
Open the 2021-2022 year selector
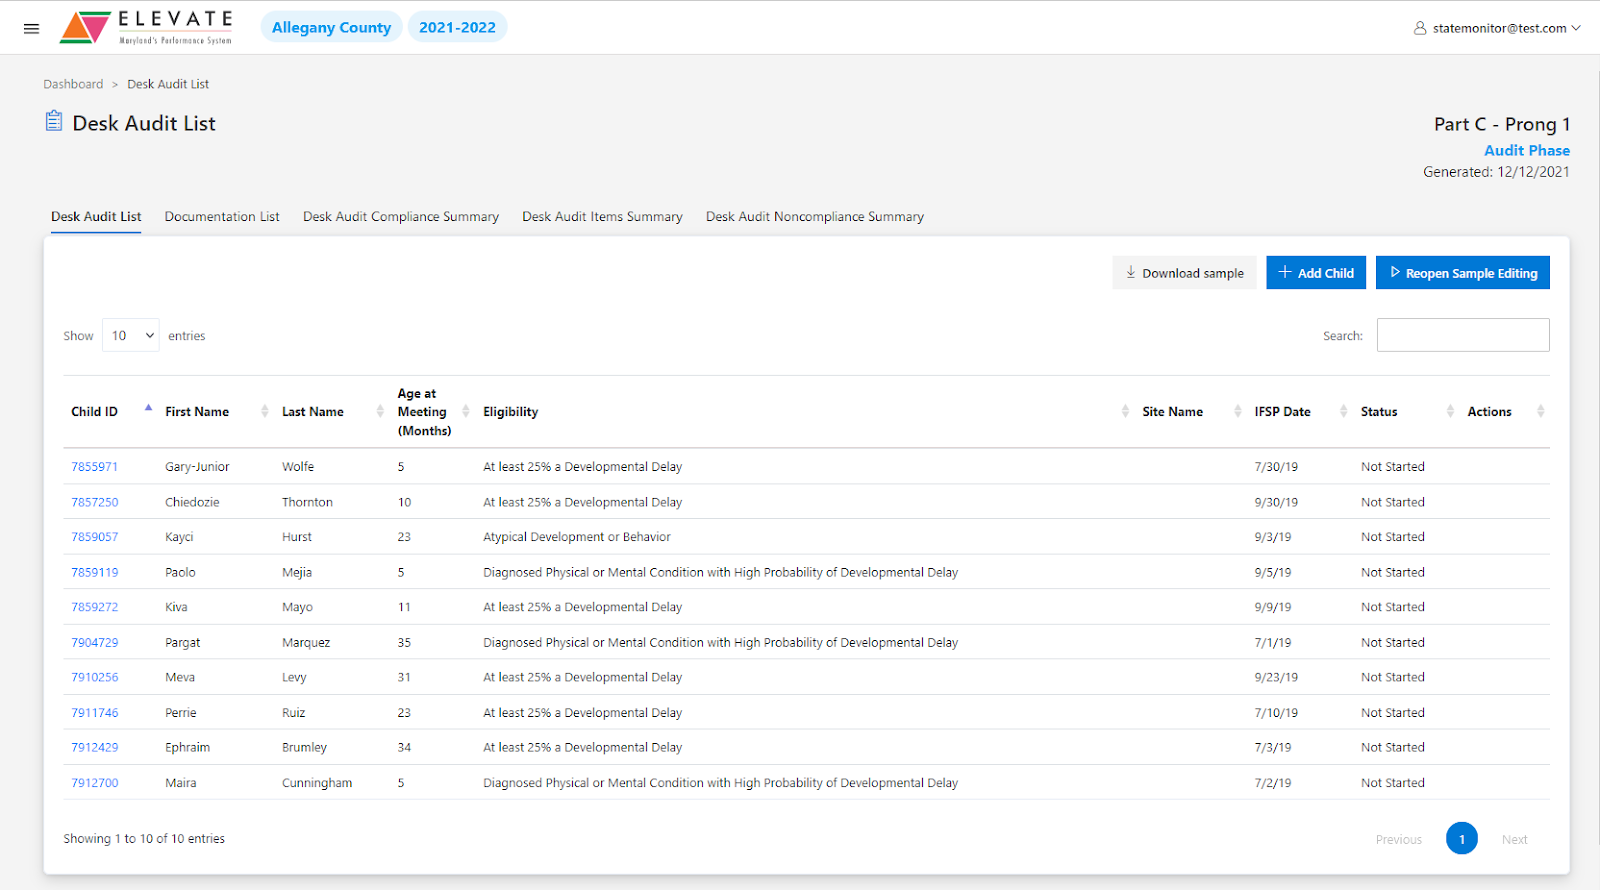point(457,27)
